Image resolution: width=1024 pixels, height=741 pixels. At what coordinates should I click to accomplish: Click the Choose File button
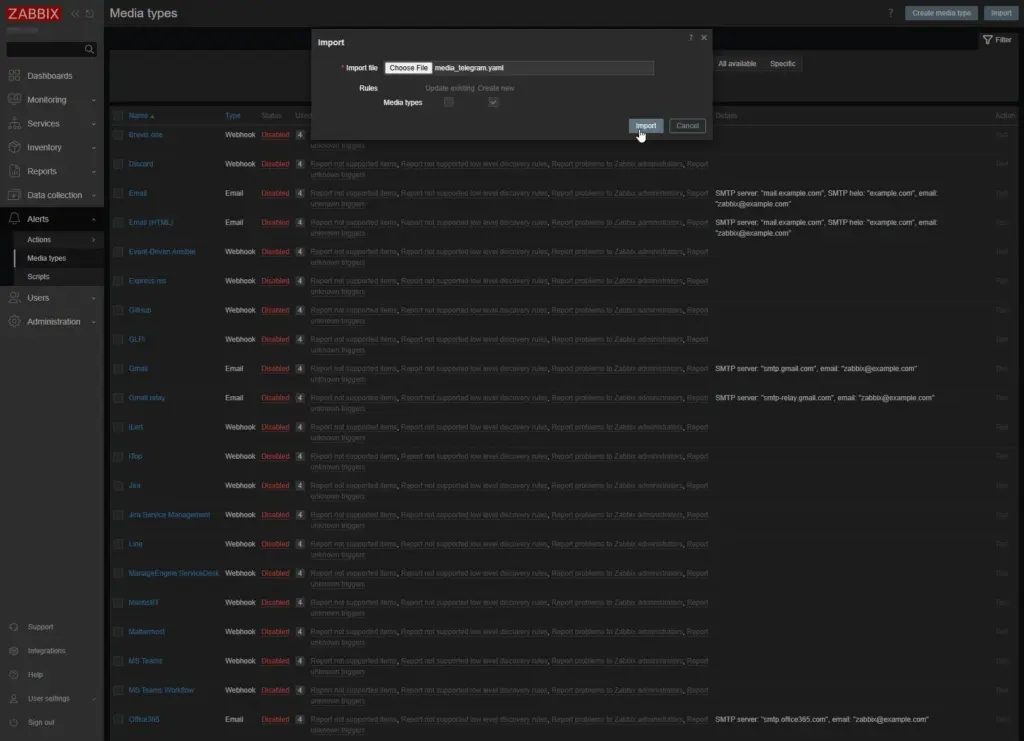coord(408,68)
